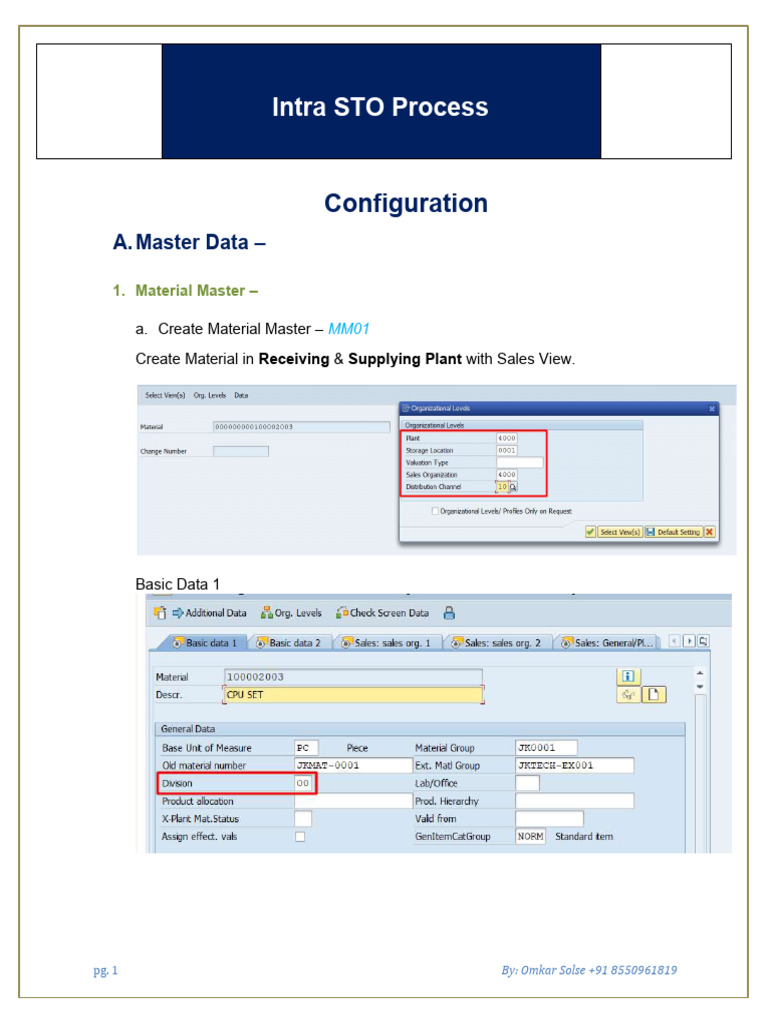The height and width of the screenshot is (1024, 768).
Task: Click the X-Plant Mat.Status field
Action: click(302, 819)
